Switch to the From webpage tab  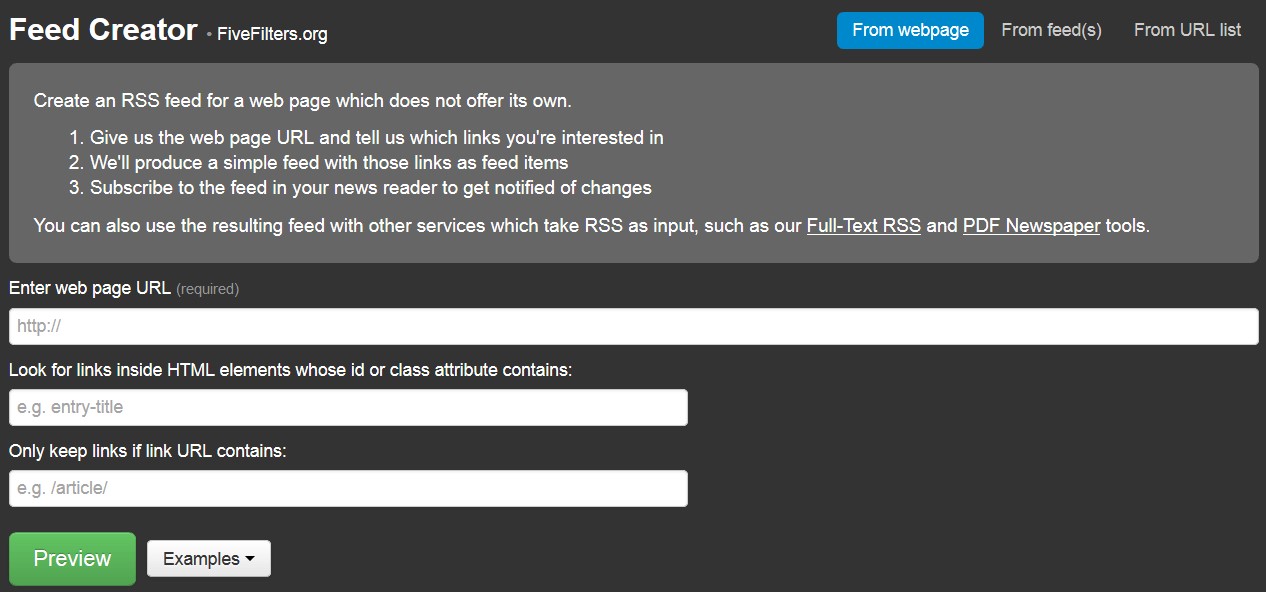[x=910, y=30]
